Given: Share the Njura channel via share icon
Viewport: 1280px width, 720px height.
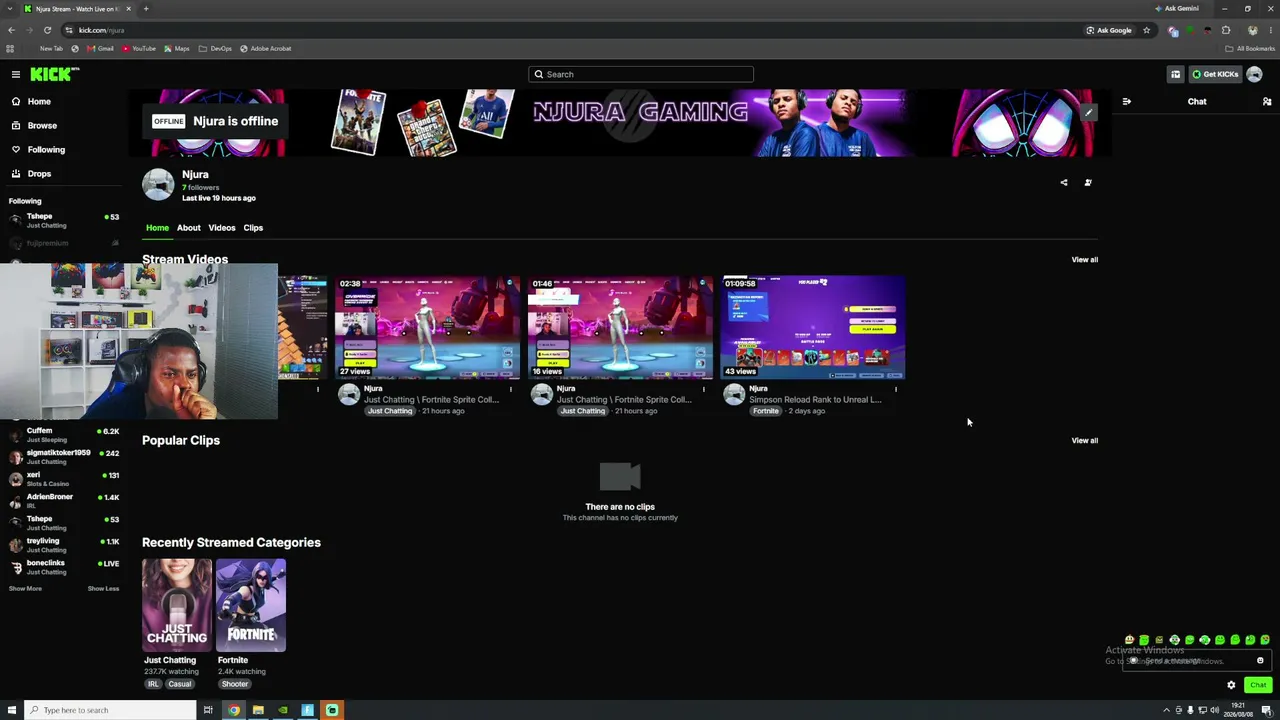Looking at the screenshot, I should [1064, 182].
